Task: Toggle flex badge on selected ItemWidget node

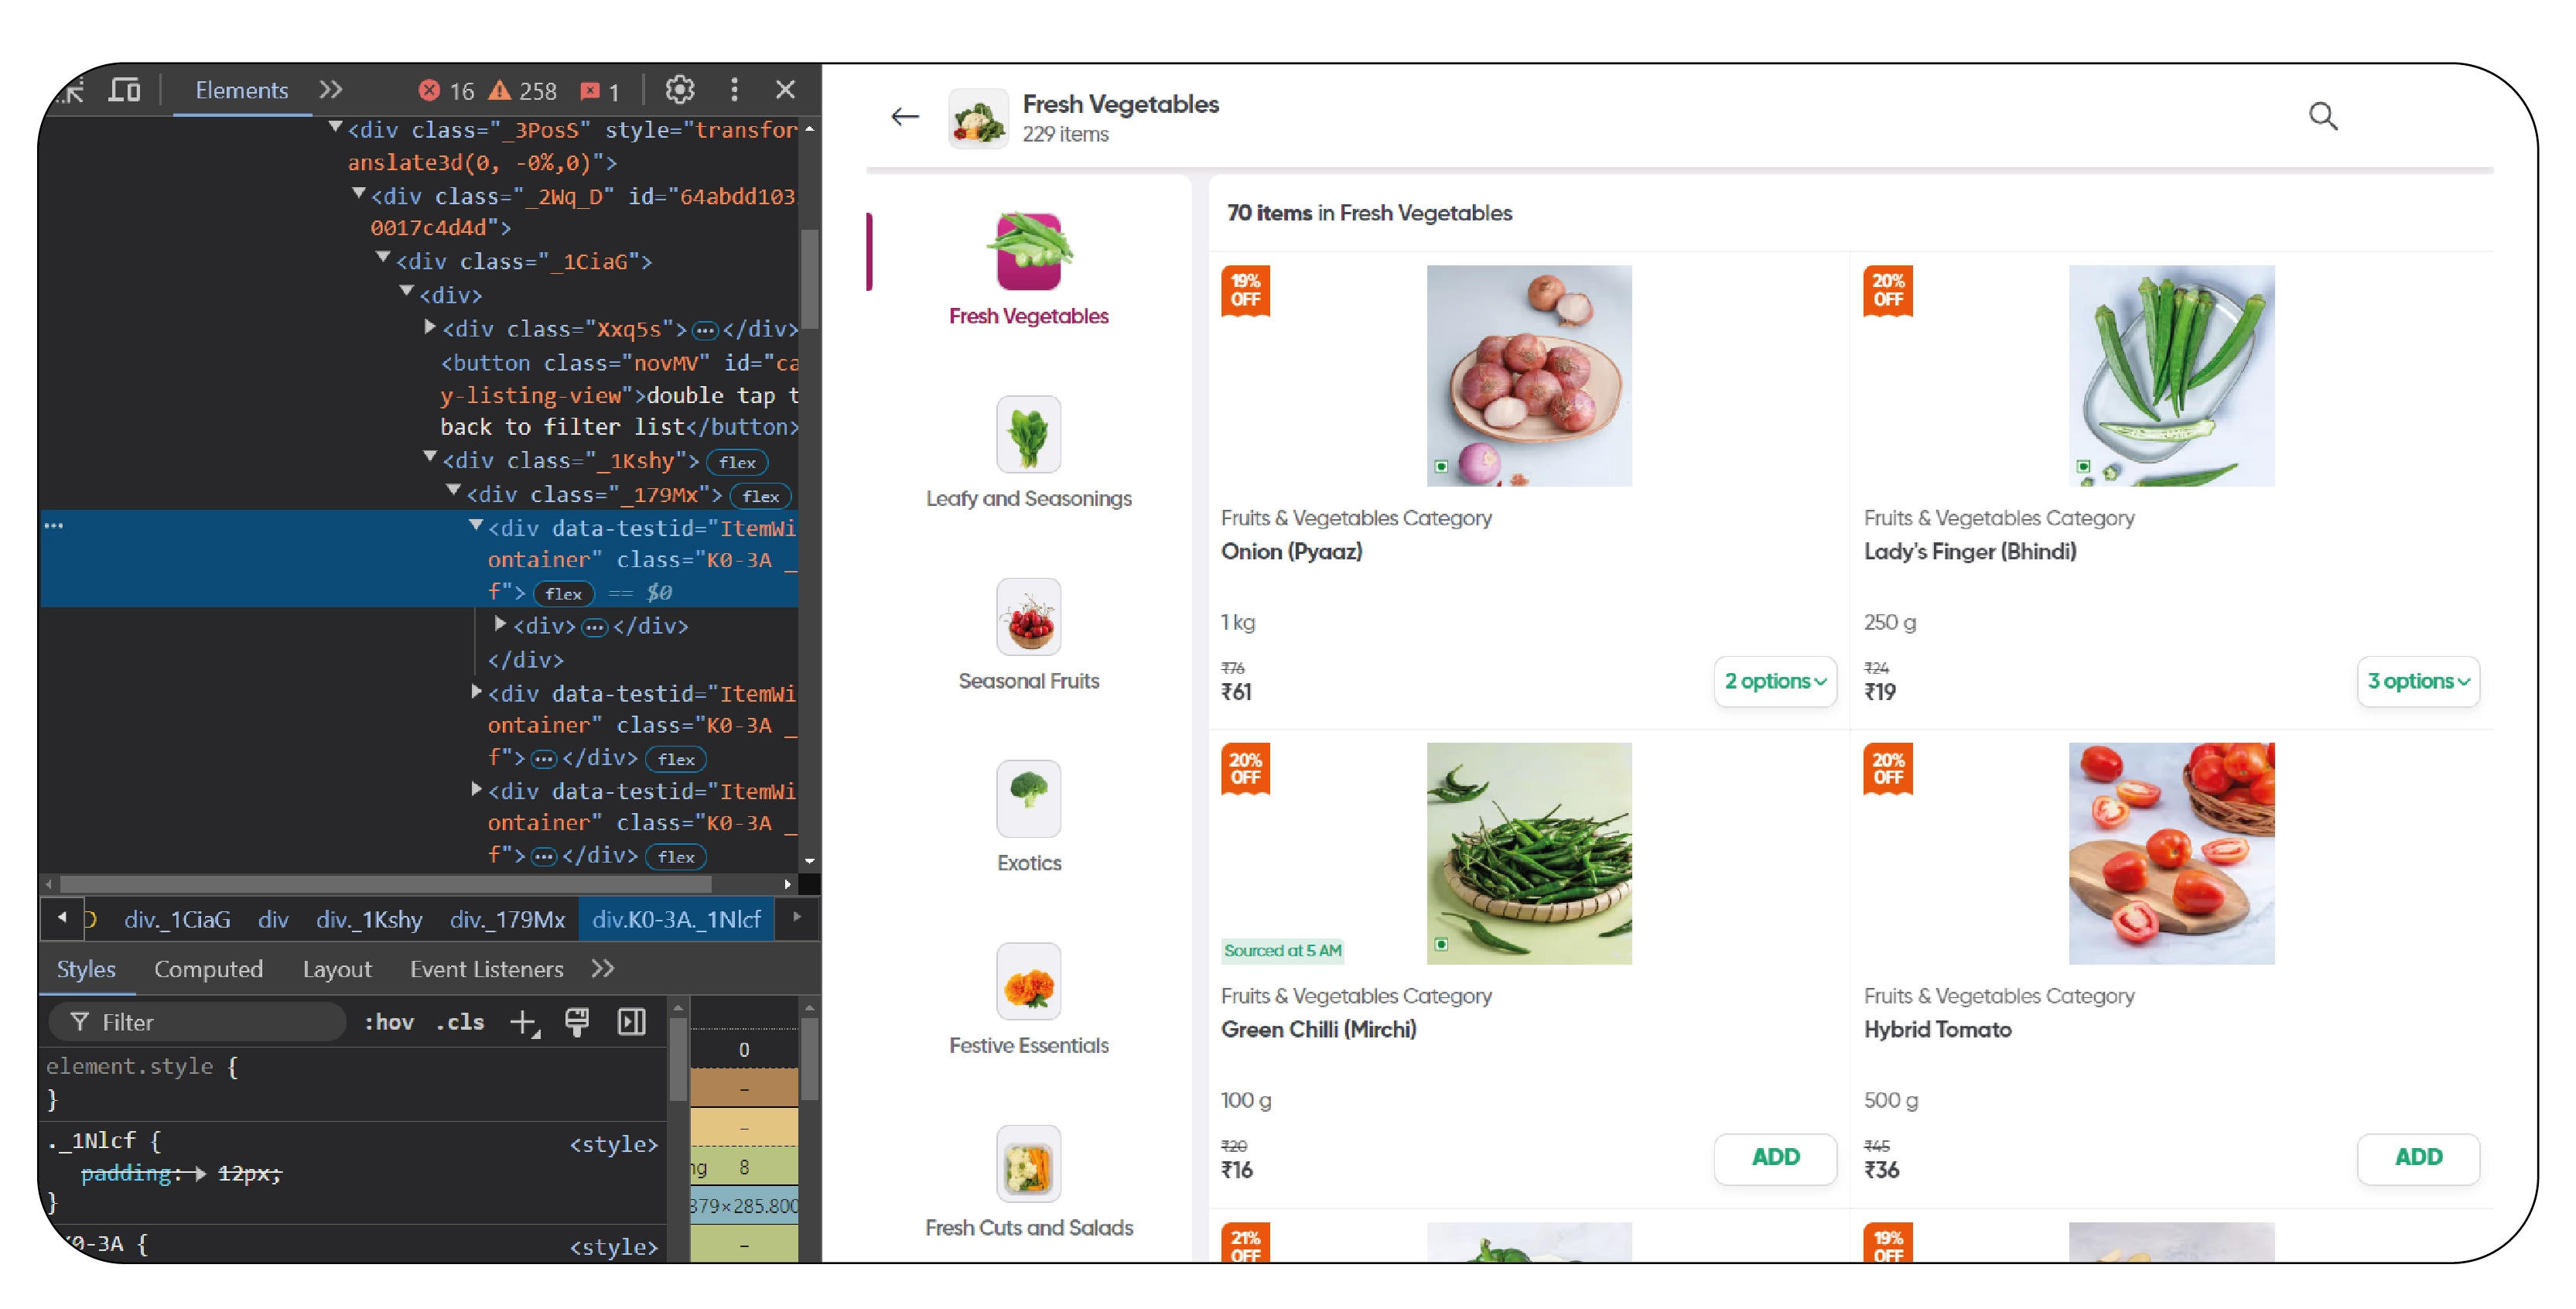Action: coord(564,594)
